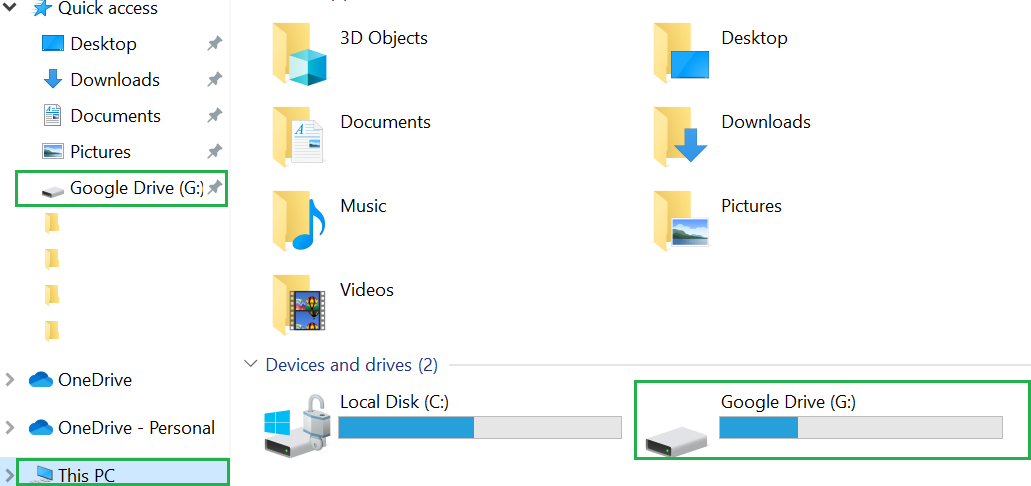The height and width of the screenshot is (486, 1031).
Task: Click the Local Disk (C:) label
Action: (394, 401)
